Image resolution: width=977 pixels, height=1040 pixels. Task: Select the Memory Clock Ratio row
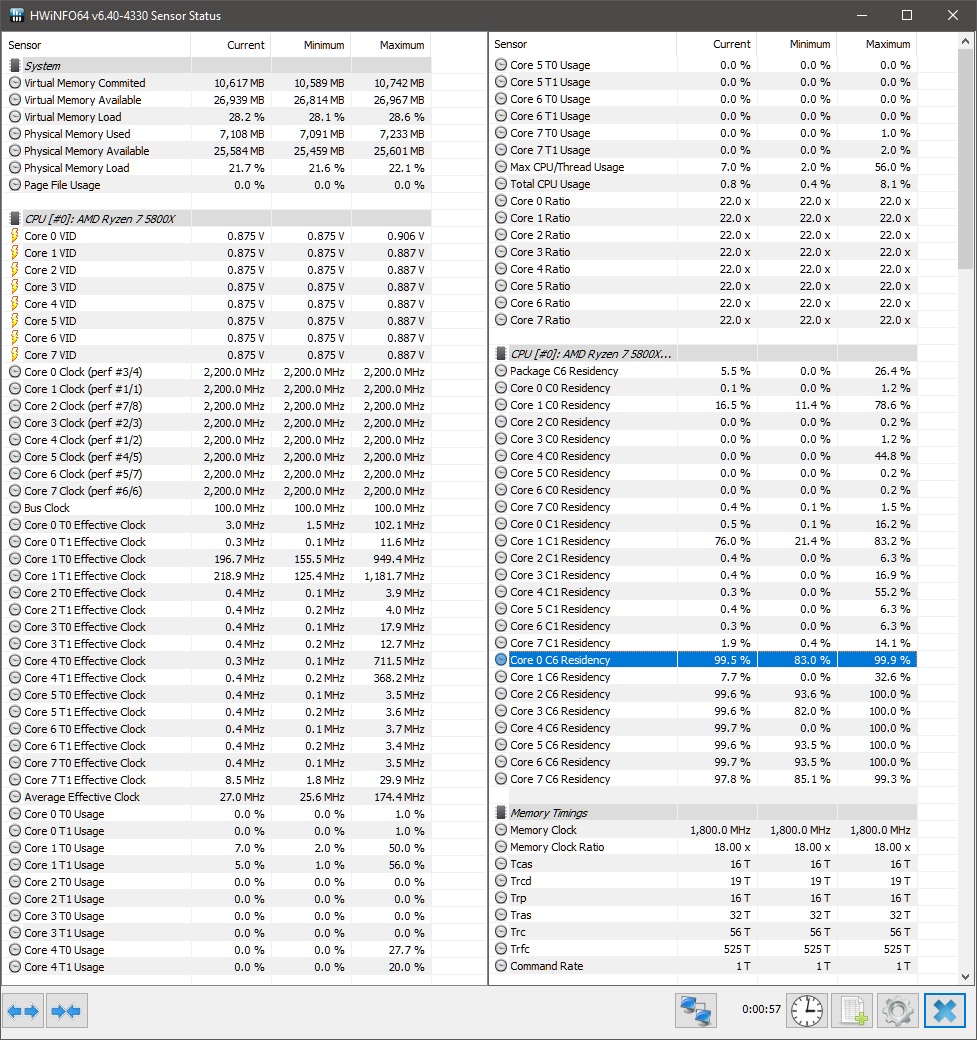click(704, 847)
